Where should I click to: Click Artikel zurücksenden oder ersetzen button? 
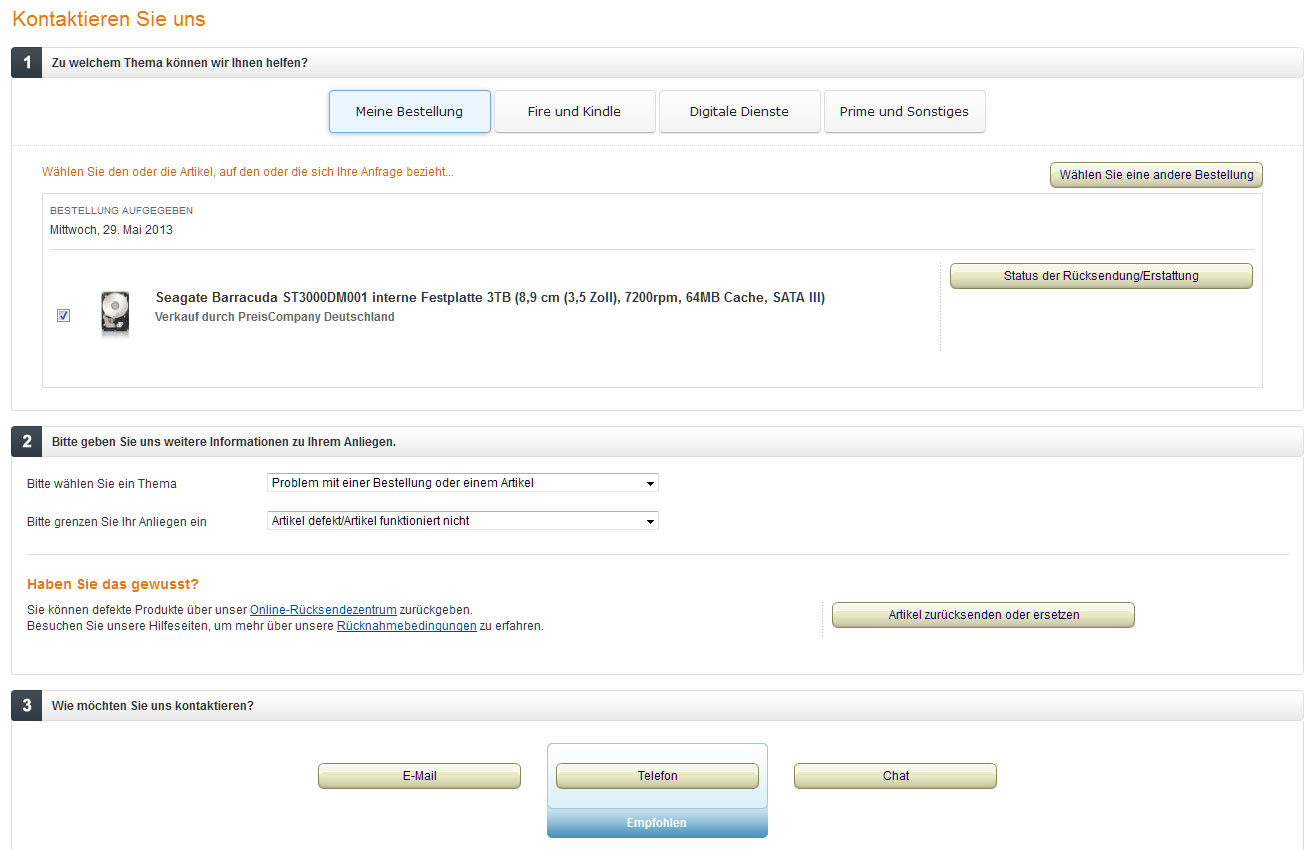[x=983, y=615]
